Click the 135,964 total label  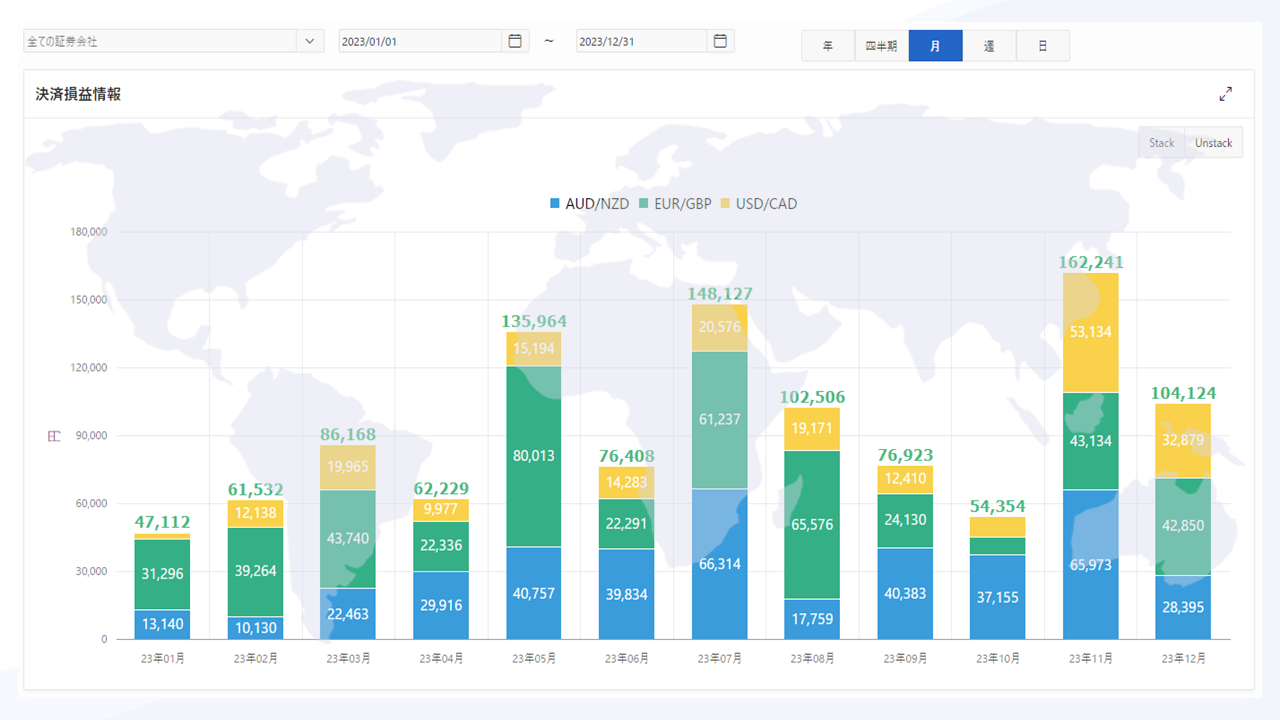tap(534, 322)
